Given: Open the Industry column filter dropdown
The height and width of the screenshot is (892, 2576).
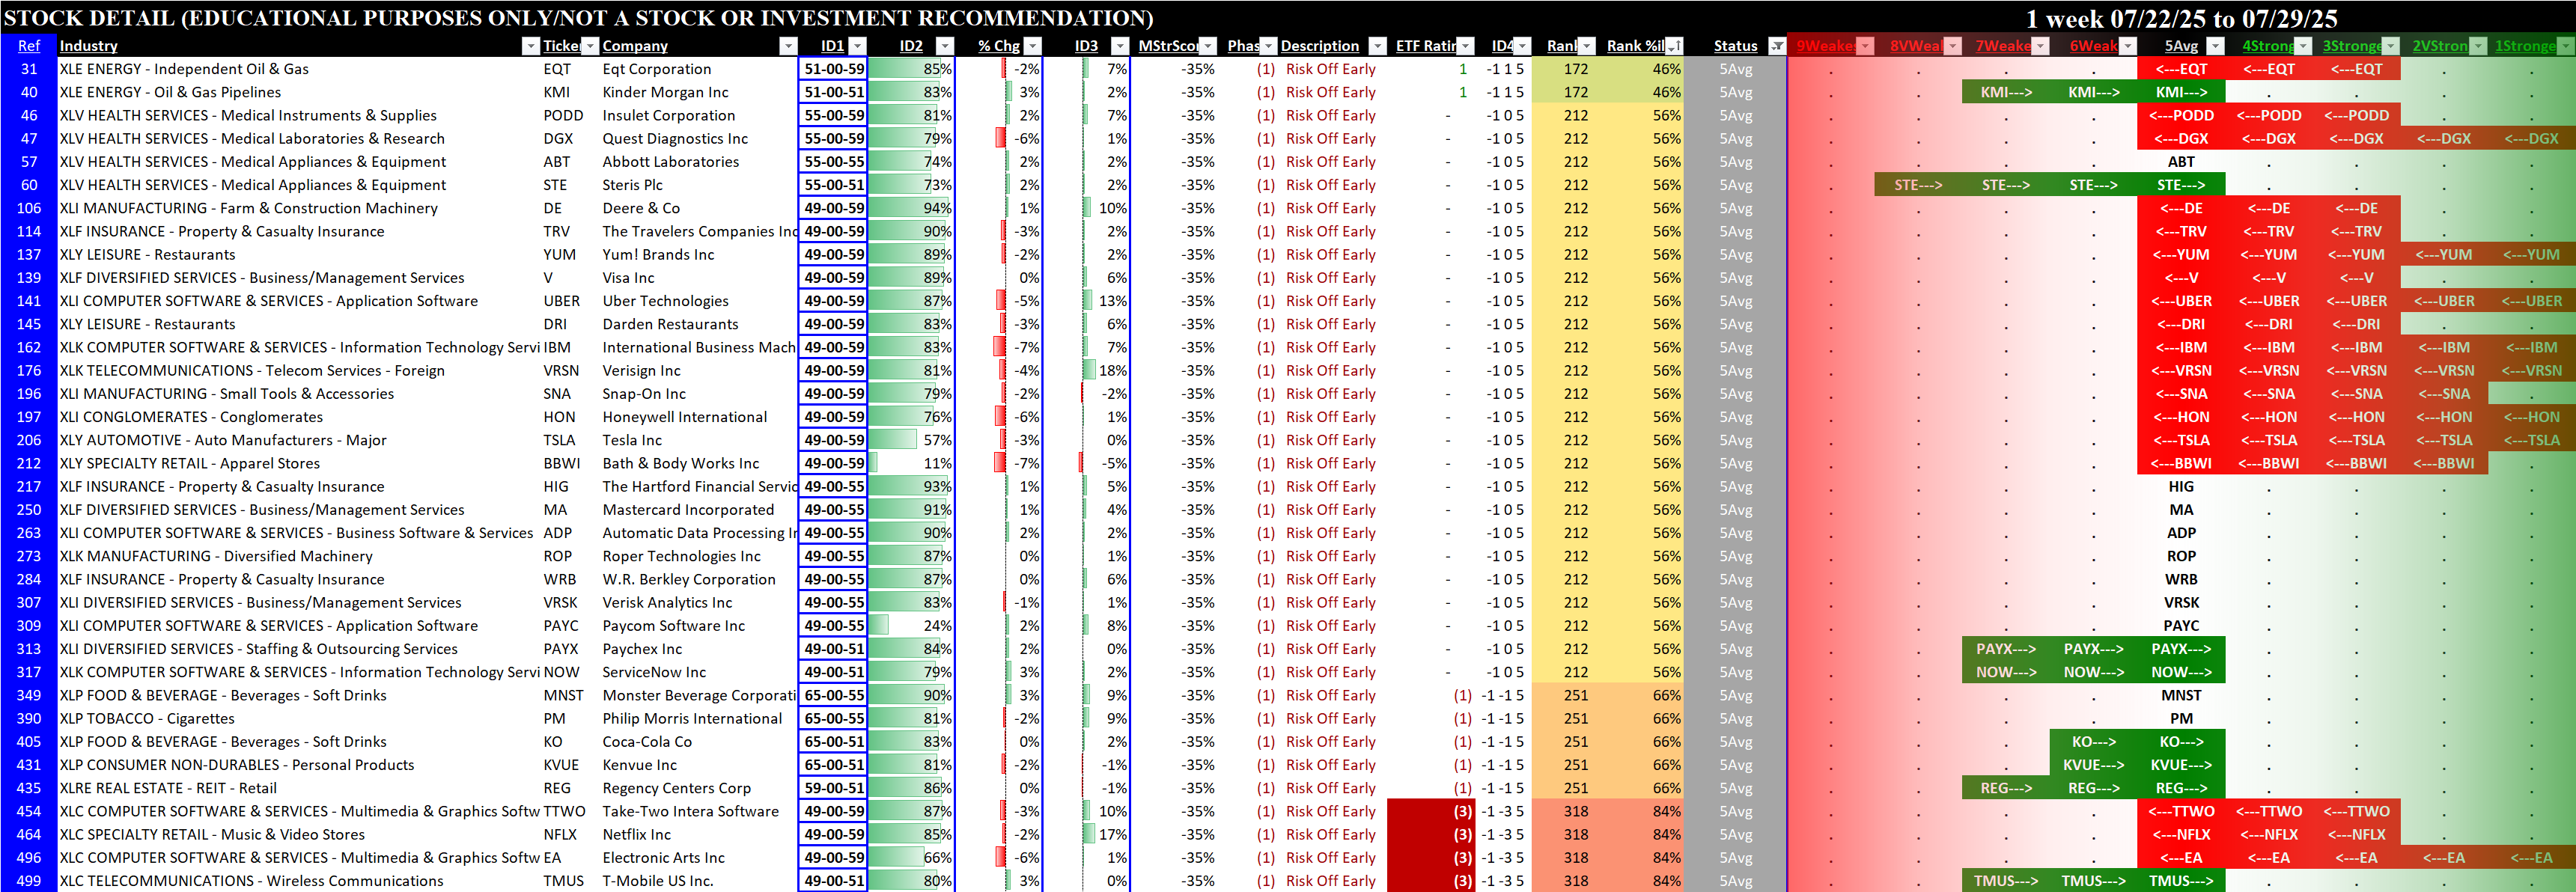Looking at the screenshot, I should (x=530, y=46).
